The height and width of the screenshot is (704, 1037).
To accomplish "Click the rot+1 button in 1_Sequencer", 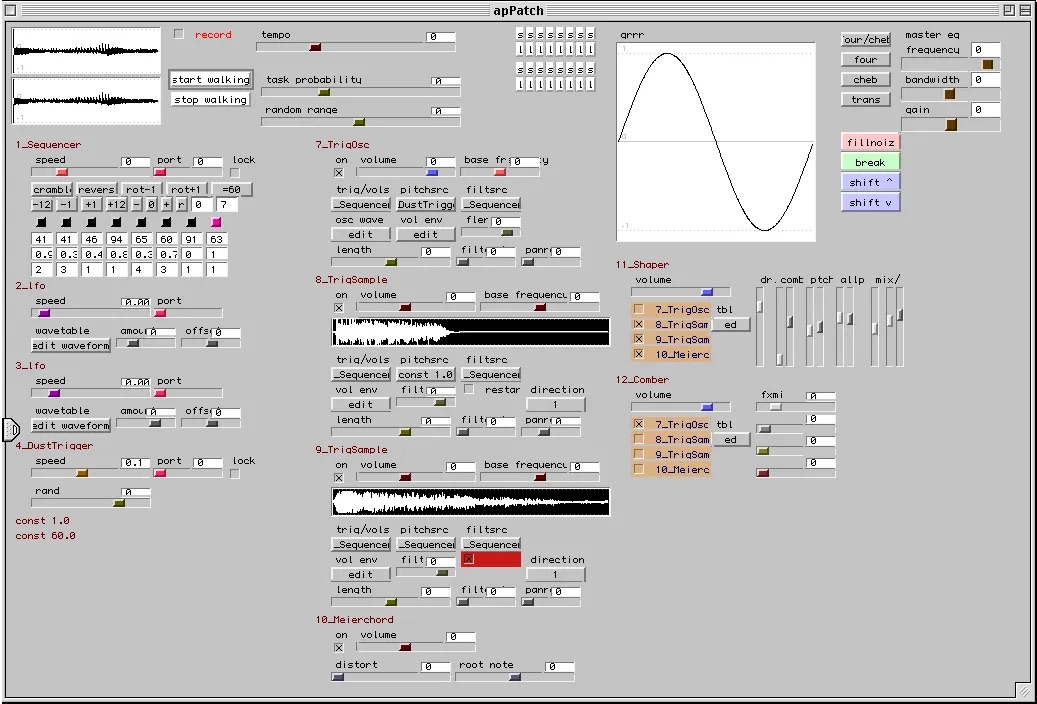I will pyautogui.click(x=186, y=189).
